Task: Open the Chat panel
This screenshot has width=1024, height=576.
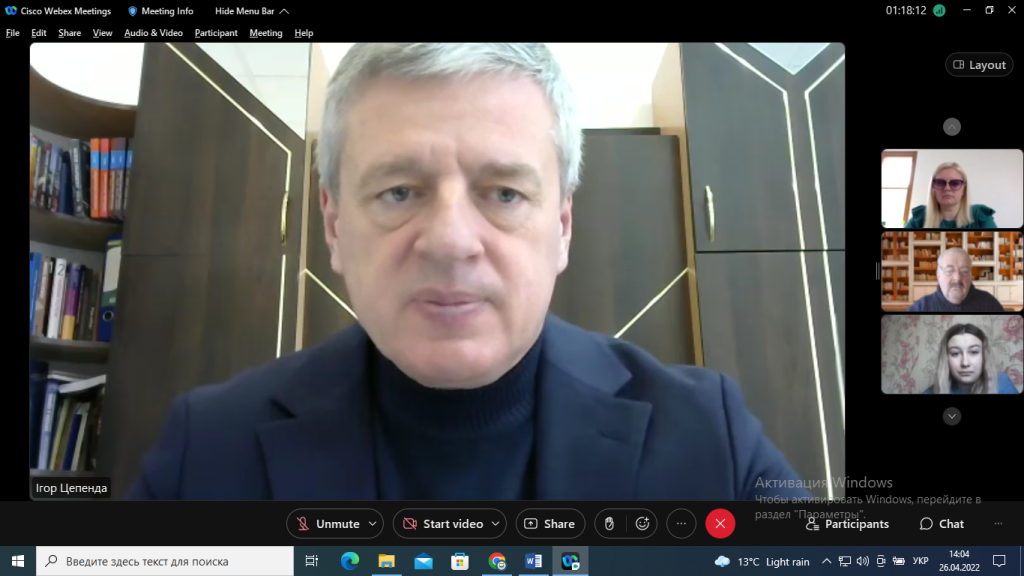Action: coord(941,524)
